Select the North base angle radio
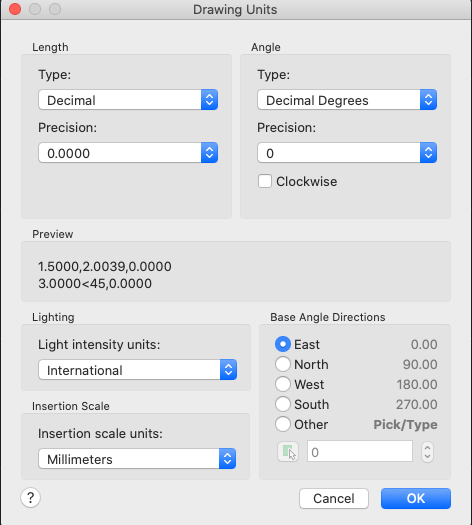 coord(283,364)
